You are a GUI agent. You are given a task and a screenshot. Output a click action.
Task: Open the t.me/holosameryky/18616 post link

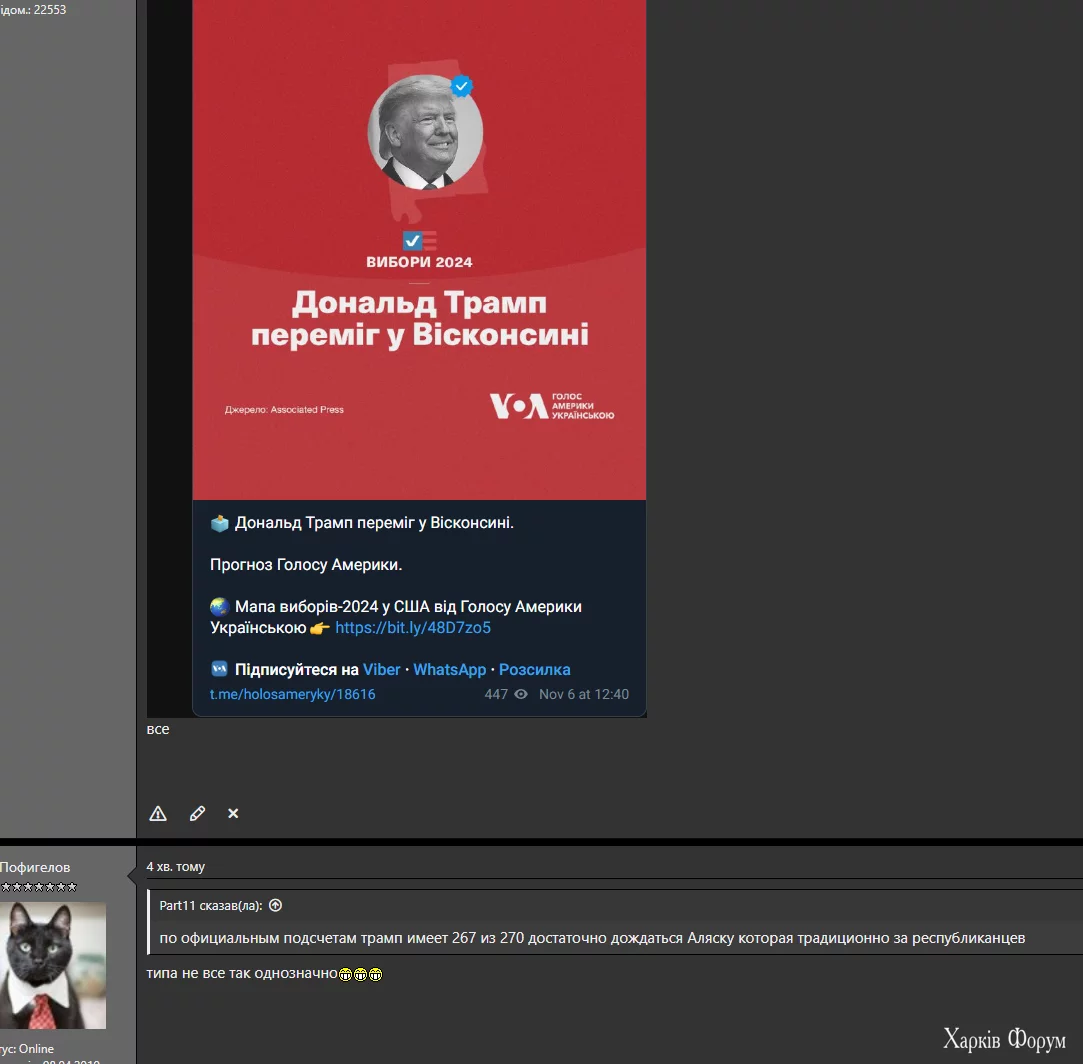click(292, 694)
